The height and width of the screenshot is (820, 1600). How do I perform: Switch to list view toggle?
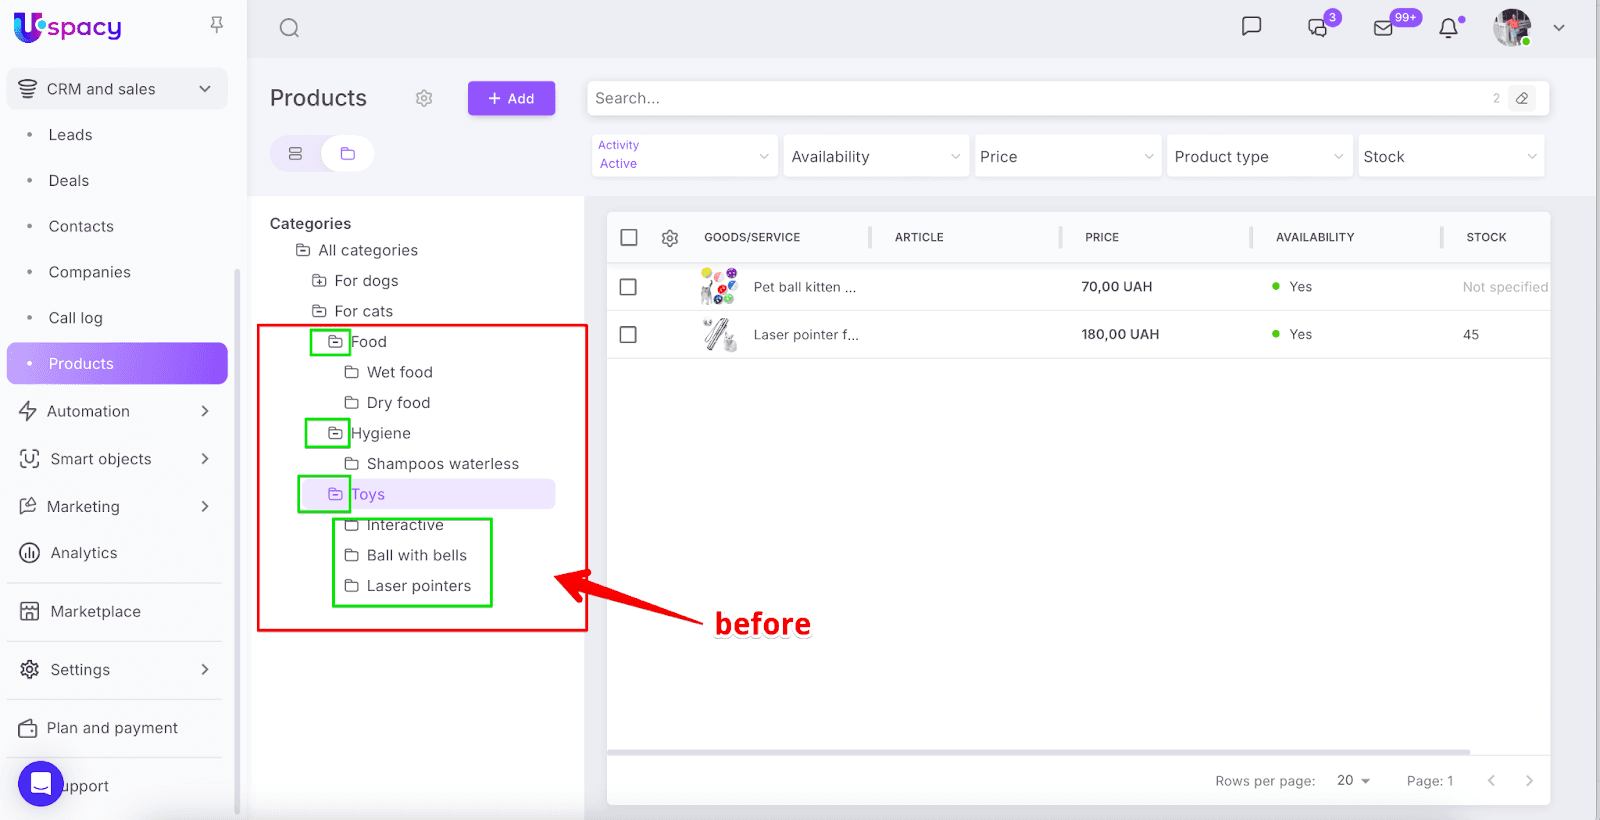[x=295, y=154]
